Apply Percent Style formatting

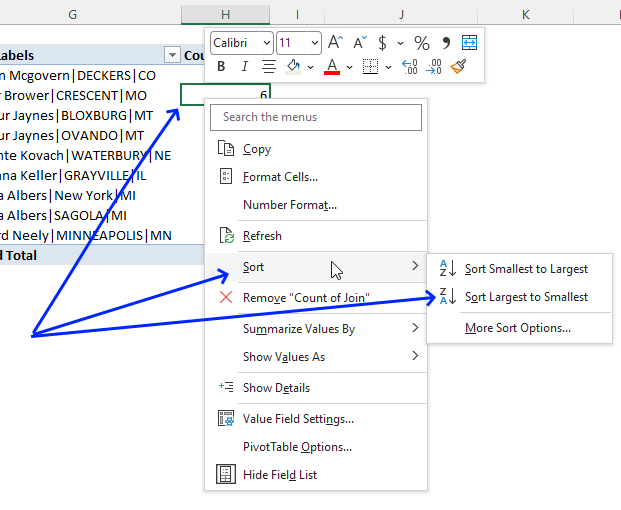coord(421,43)
